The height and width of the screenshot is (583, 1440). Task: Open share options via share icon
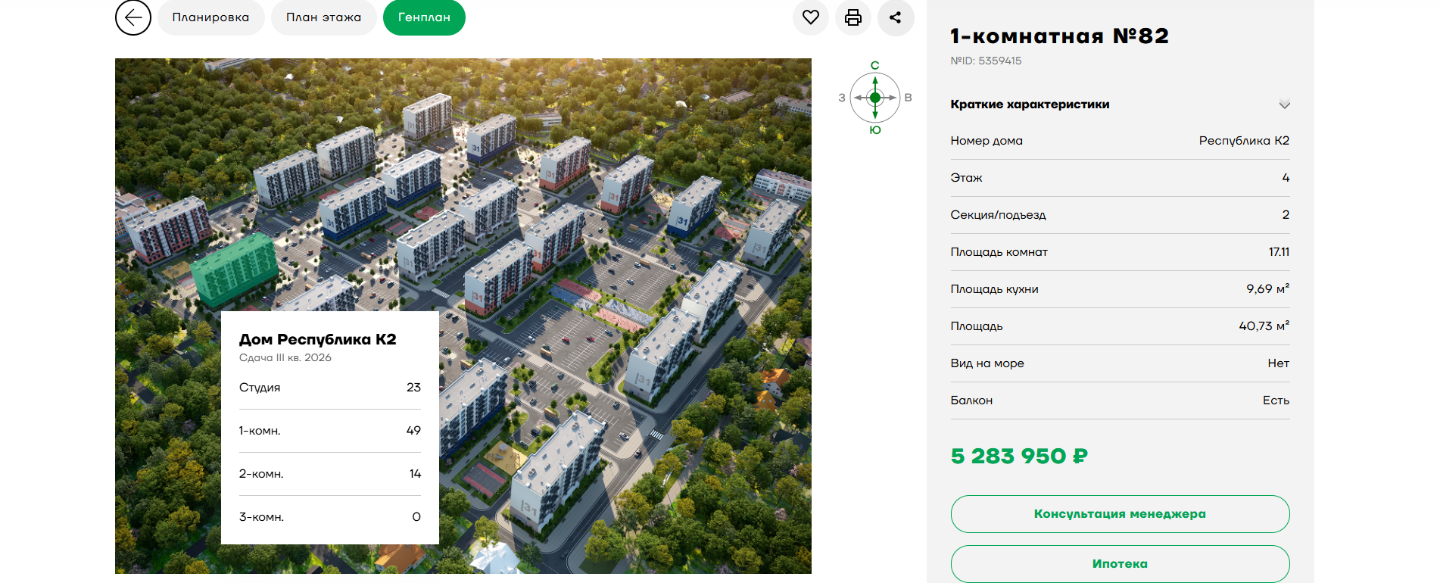895,17
